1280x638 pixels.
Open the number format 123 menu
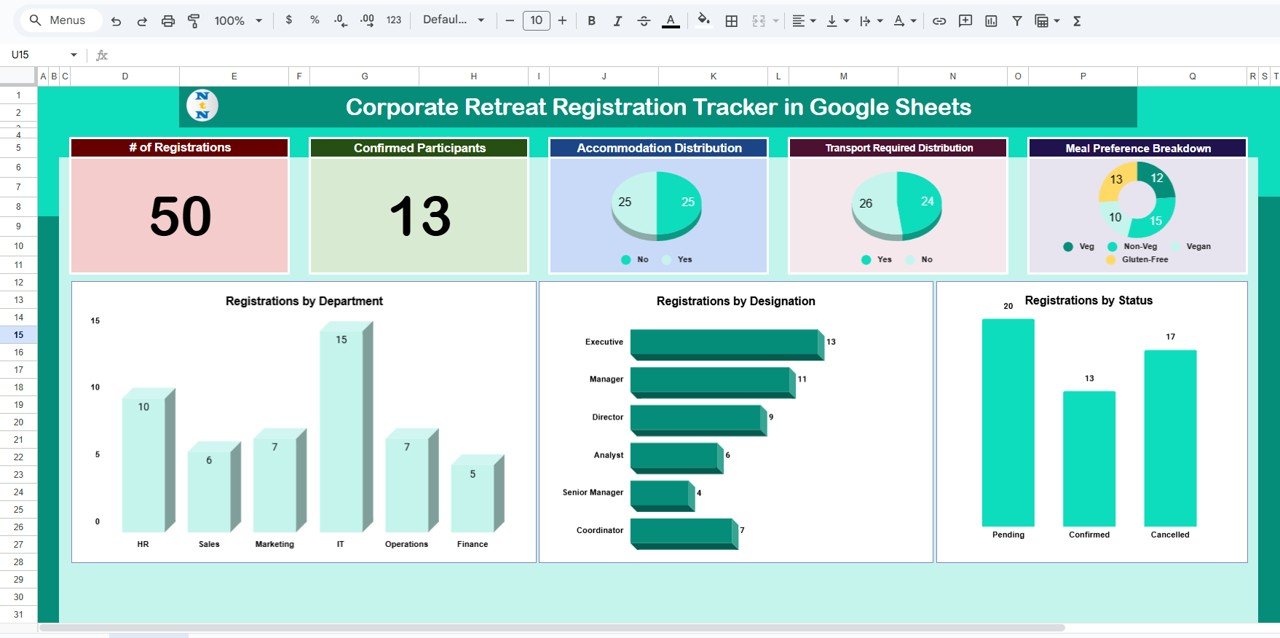(392, 20)
